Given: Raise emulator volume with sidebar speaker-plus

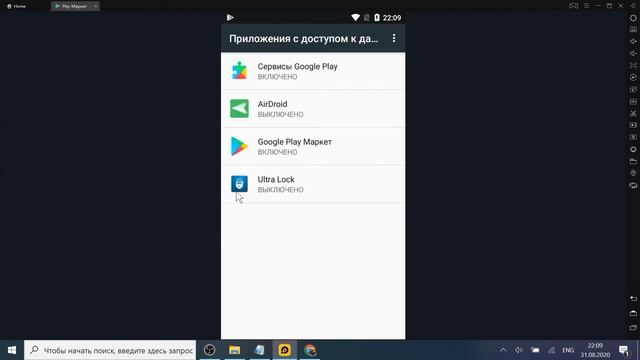Looking at the screenshot, I should click(x=633, y=42).
